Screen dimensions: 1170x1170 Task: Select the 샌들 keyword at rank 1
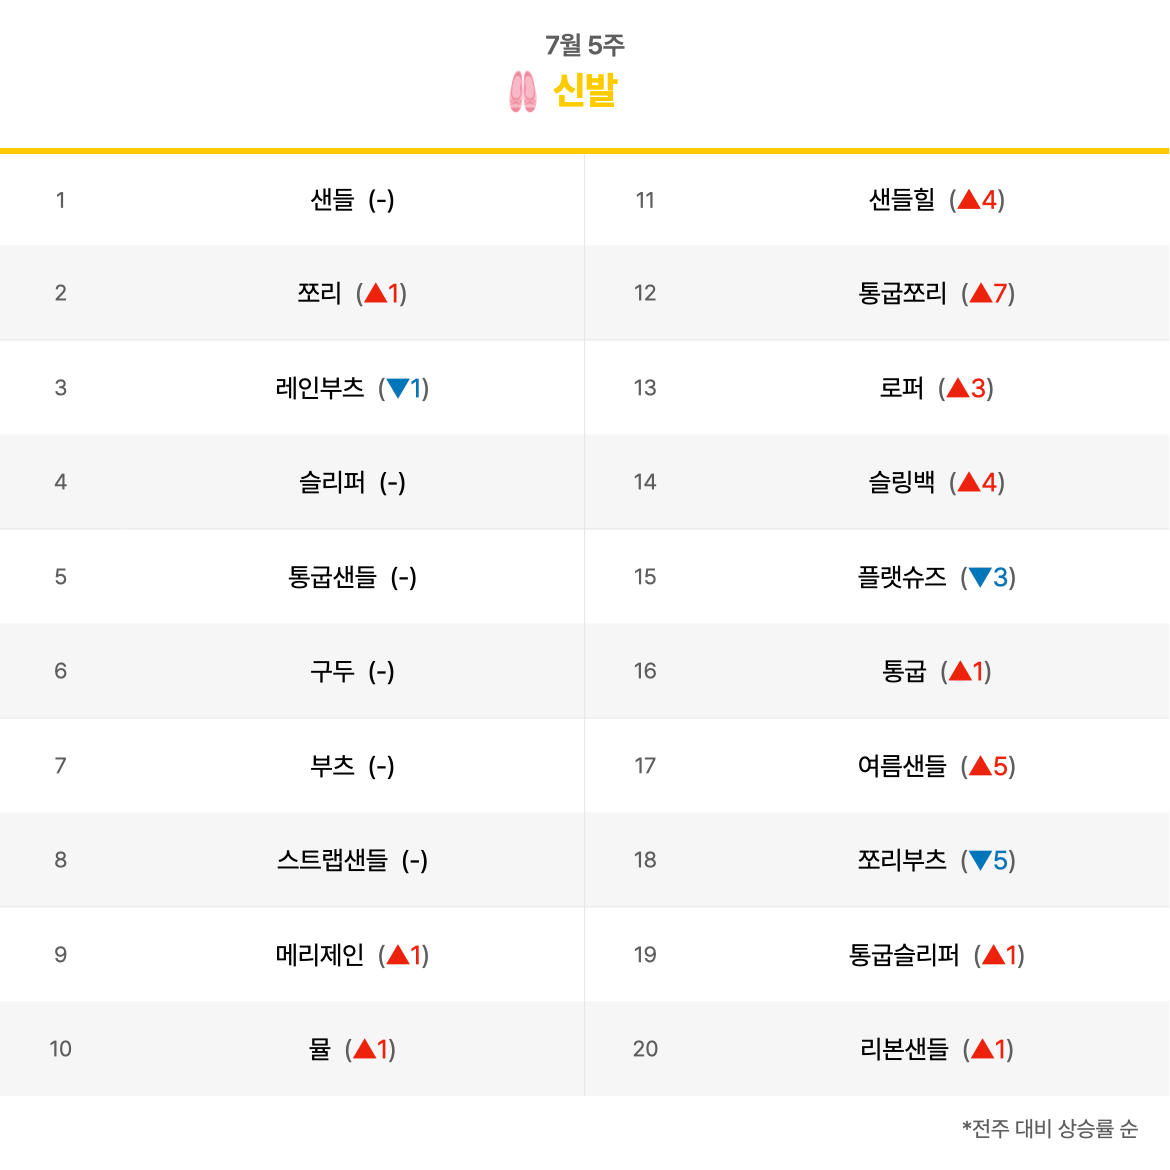point(332,200)
